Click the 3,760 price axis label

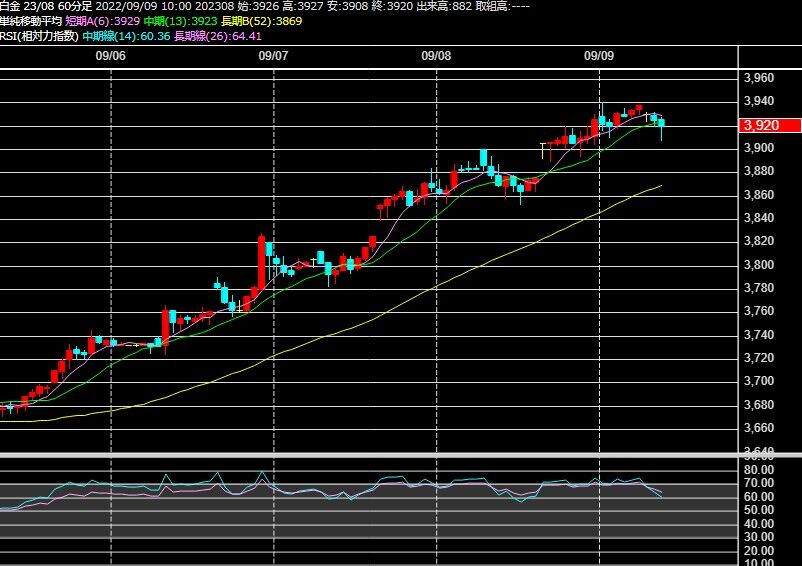[759, 311]
